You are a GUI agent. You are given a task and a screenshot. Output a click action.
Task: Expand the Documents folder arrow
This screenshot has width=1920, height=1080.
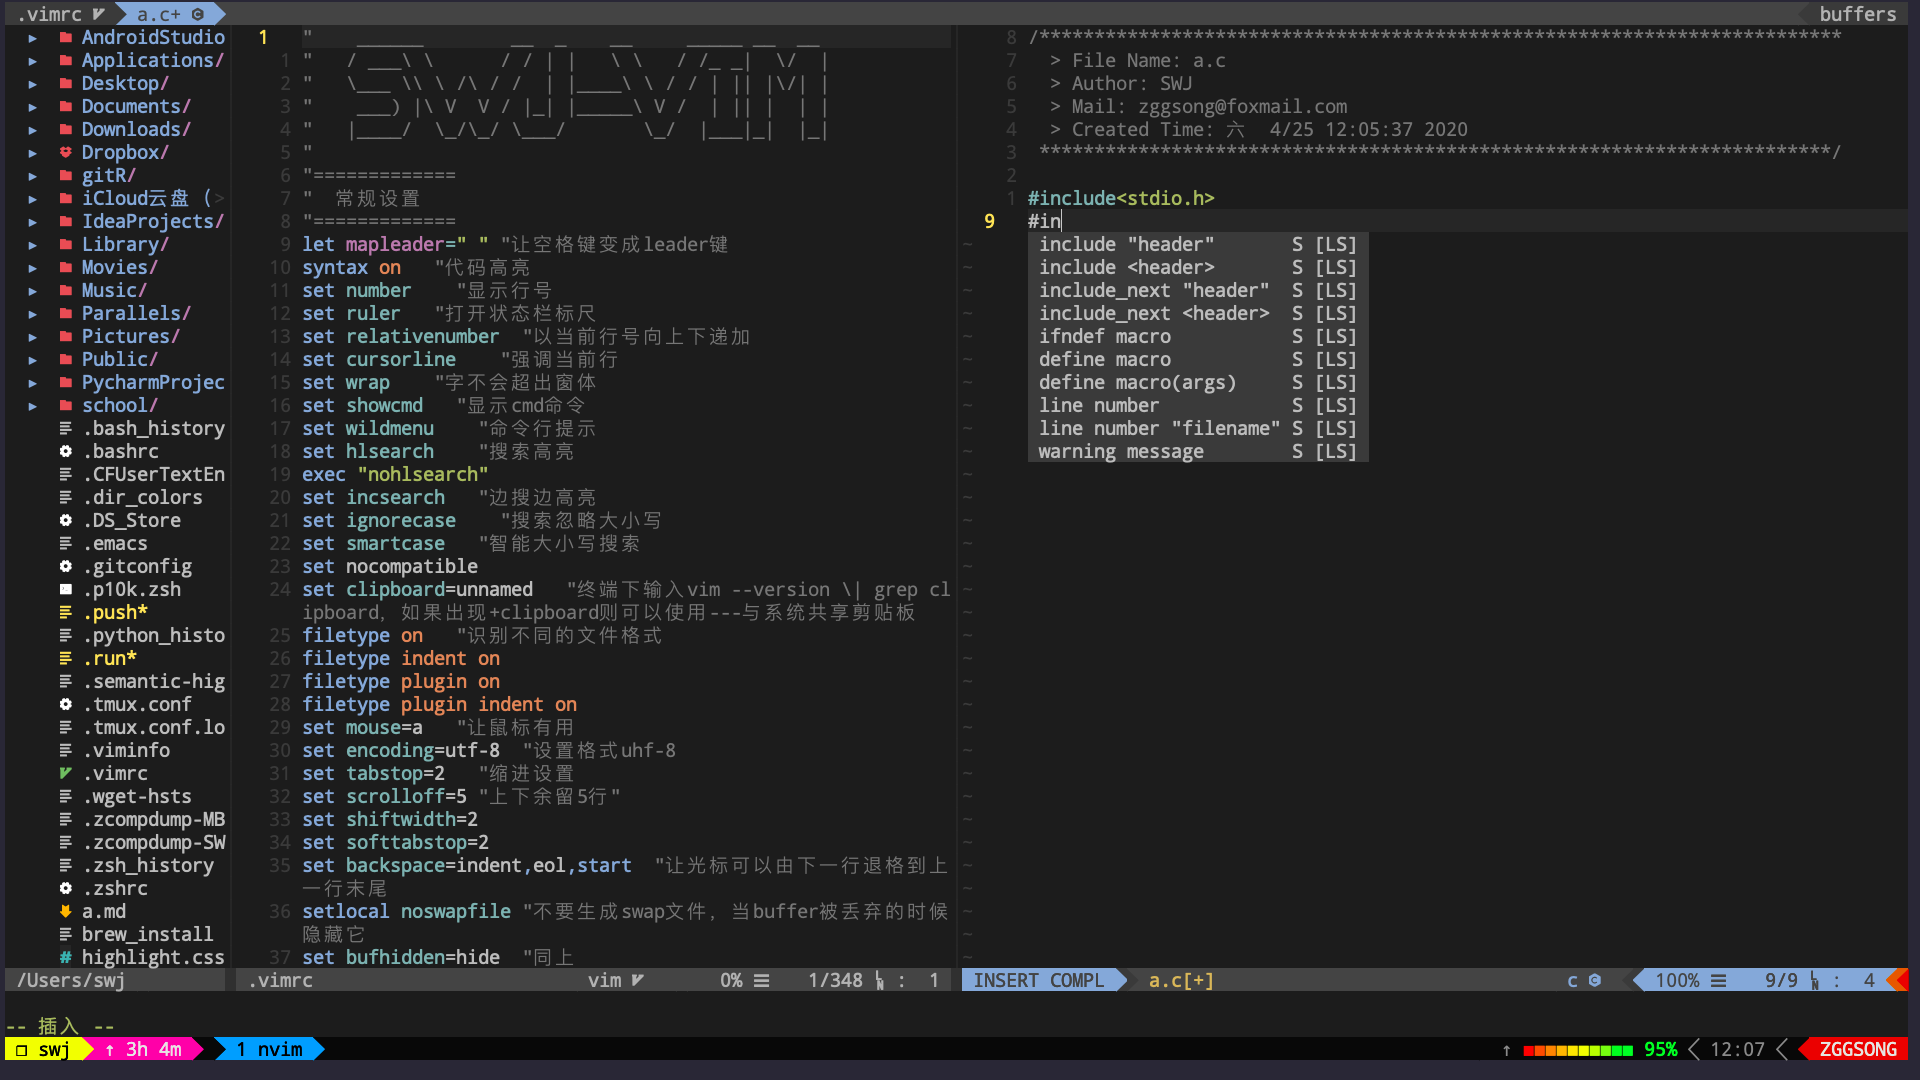click(33, 107)
